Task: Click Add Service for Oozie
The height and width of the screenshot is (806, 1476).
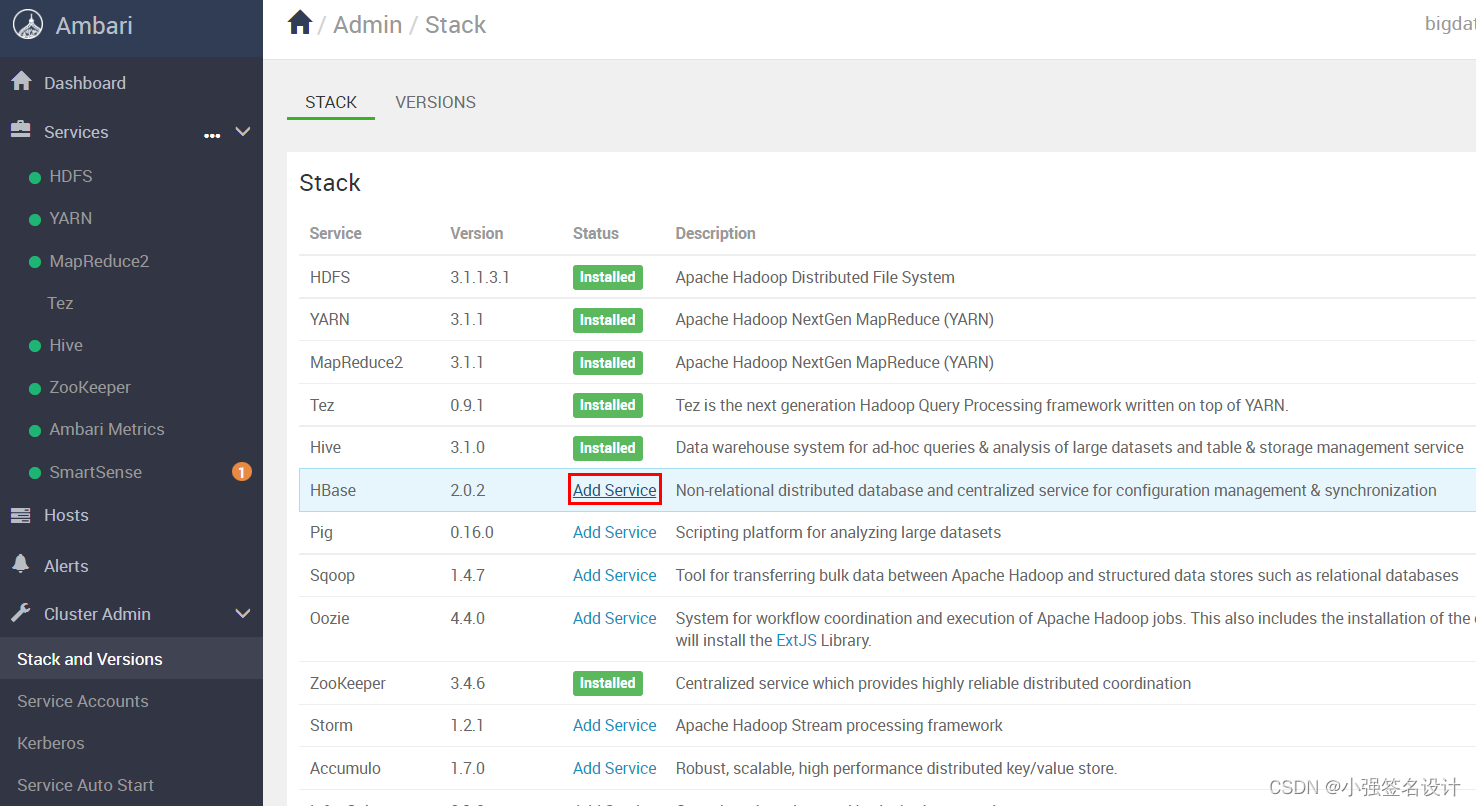Action: (615, 618)
